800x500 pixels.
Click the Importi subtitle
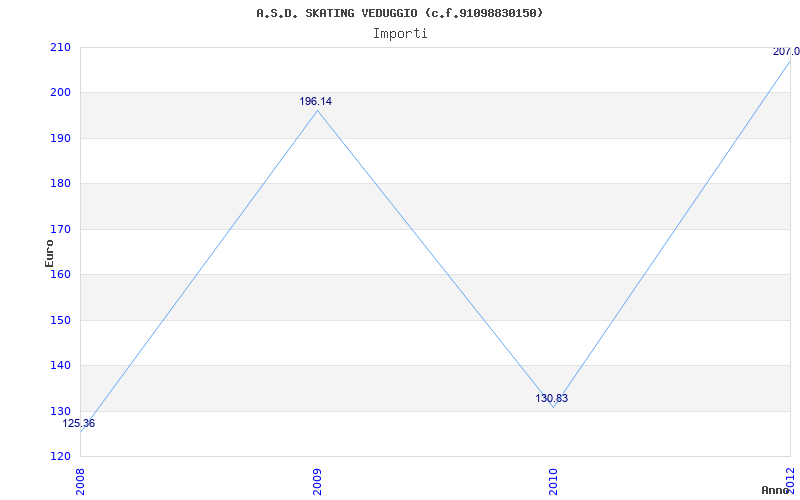click(x=400, y=34)
